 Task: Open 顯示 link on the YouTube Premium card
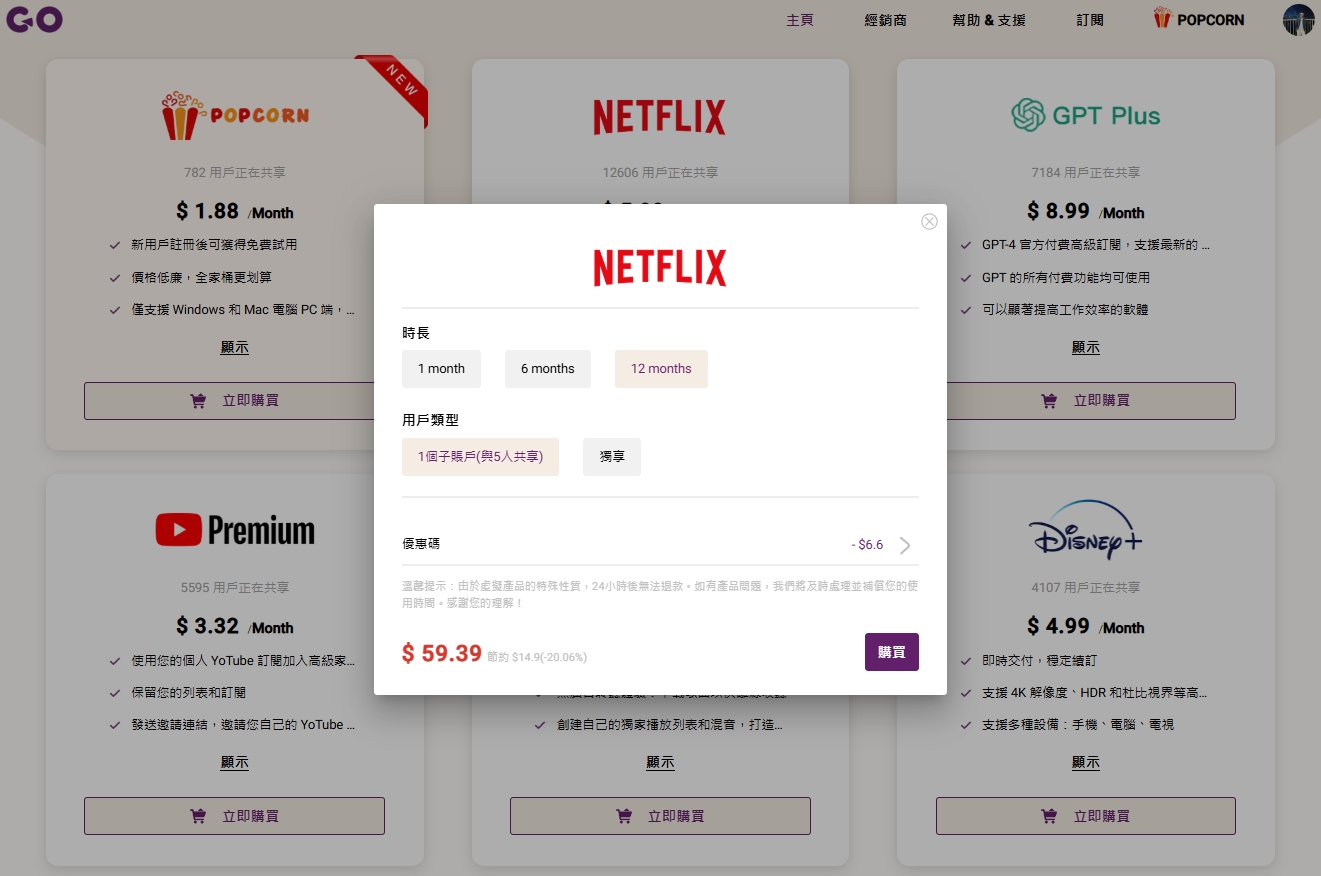click(x=235, y=763)
